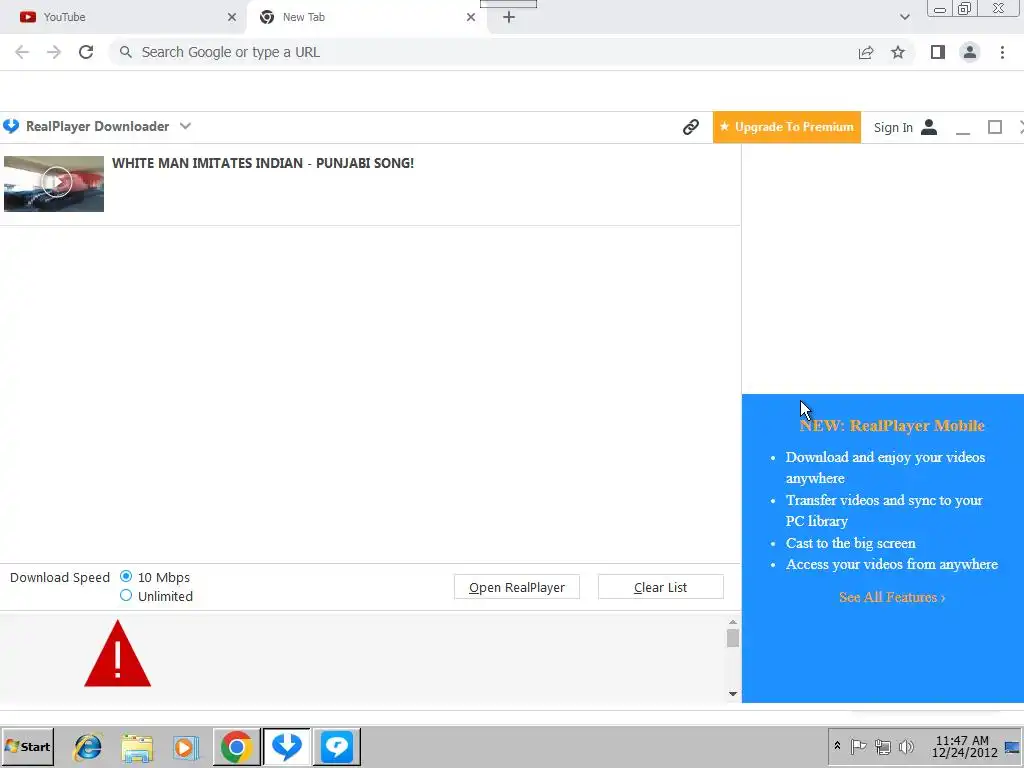The image size is (1024, 768).
Task: Click the Show desktop button
Action: [1012, 746]
